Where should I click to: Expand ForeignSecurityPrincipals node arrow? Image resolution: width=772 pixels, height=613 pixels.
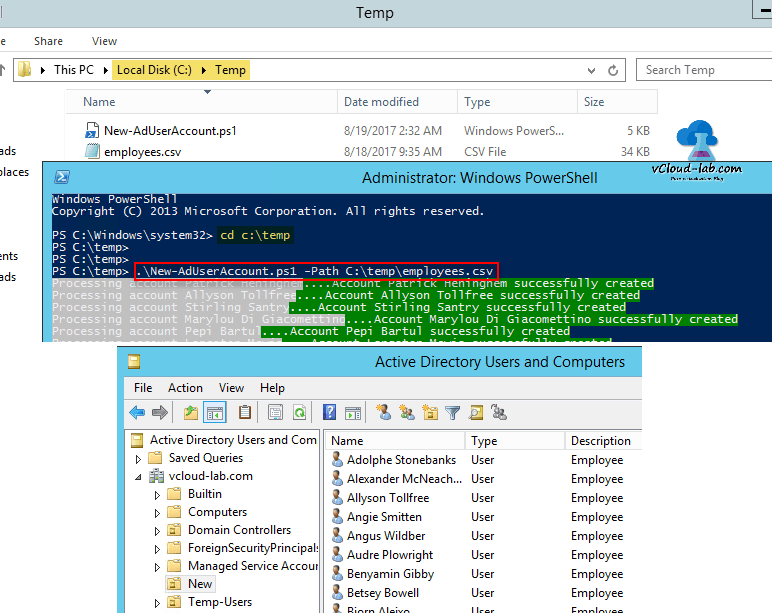157,549
